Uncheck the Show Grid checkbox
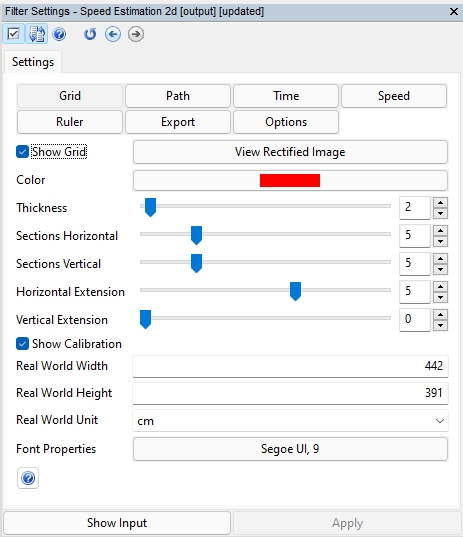 coord(22,151)
